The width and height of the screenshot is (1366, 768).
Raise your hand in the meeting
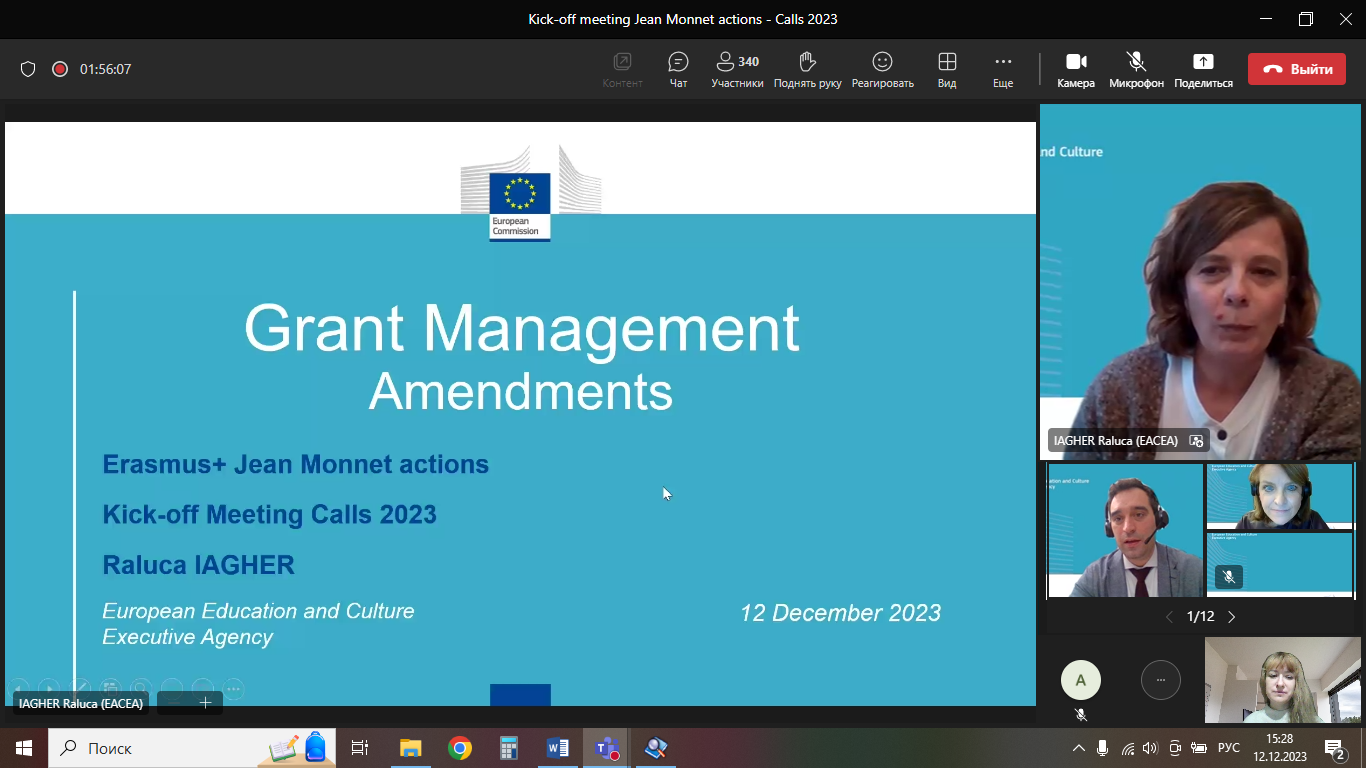click(807, 69)
